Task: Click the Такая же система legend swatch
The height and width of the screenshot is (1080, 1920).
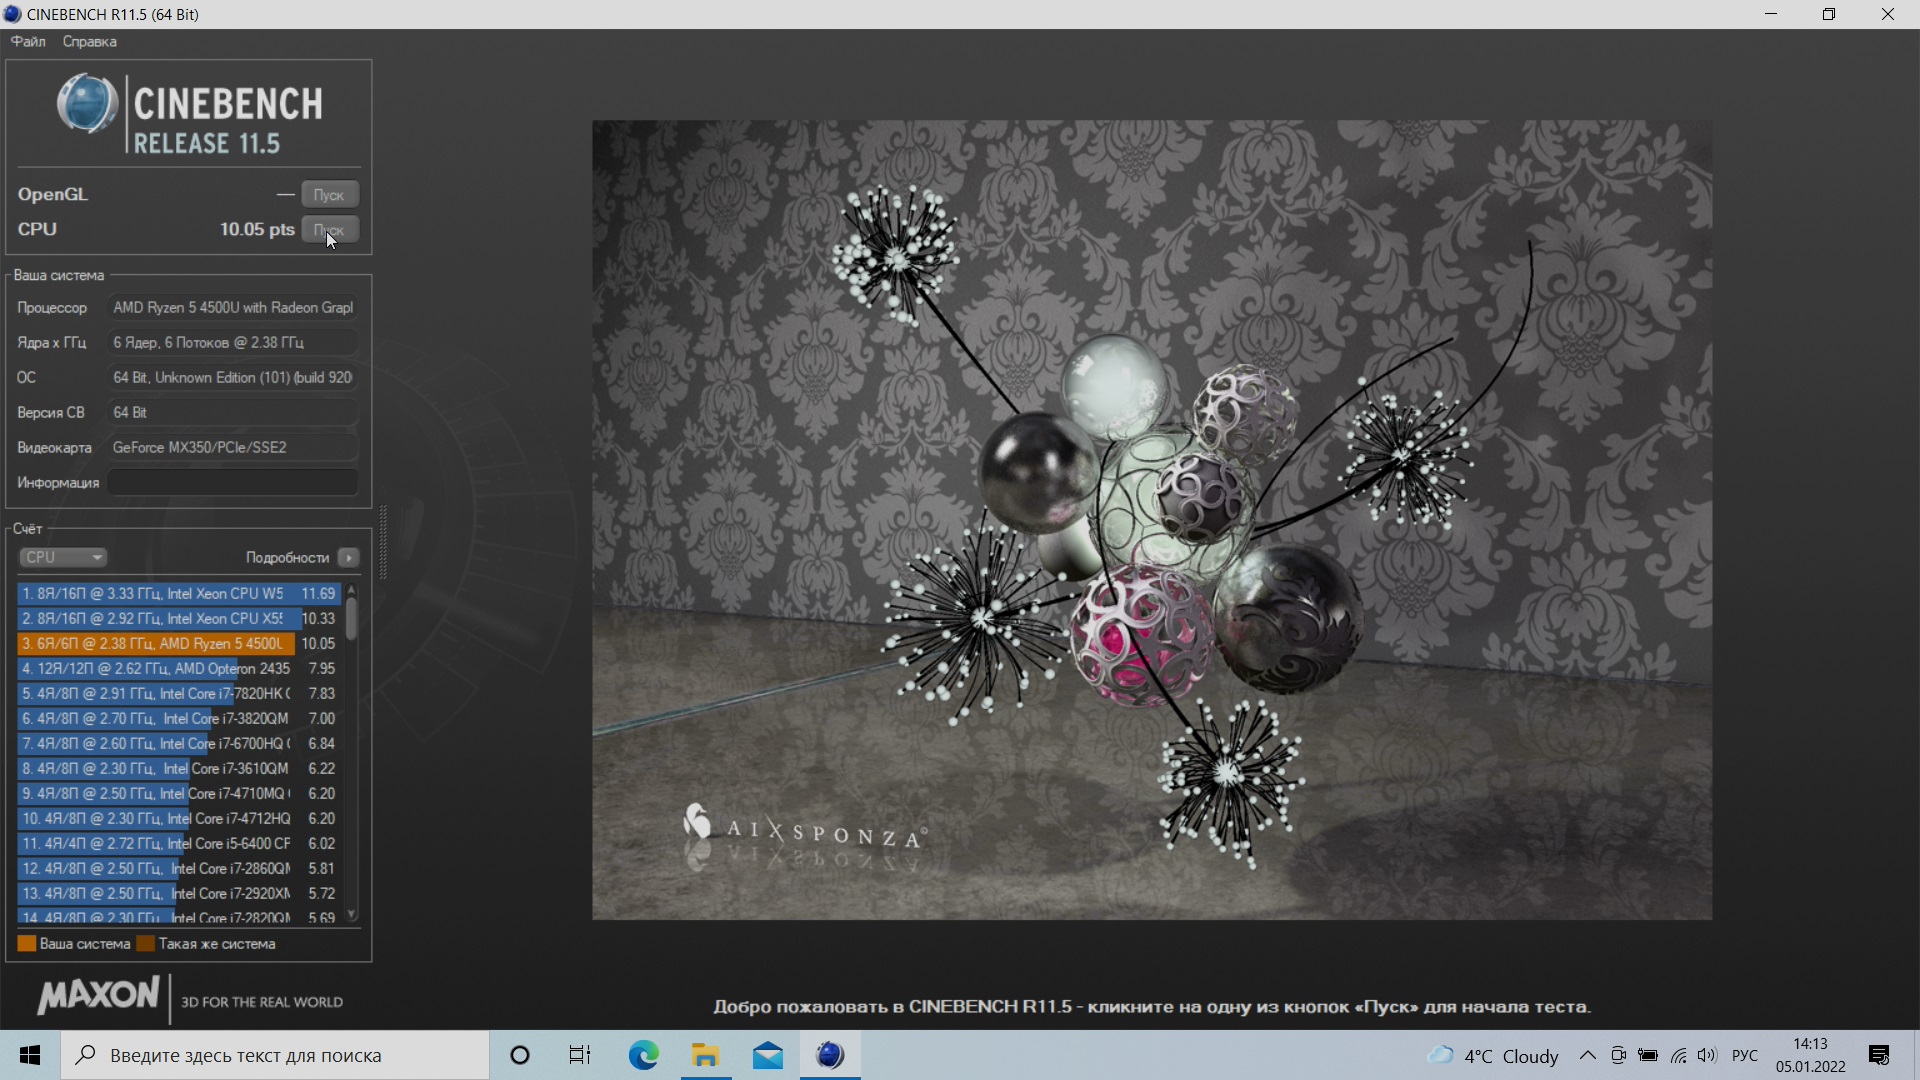Action: [x=146, y=944]
